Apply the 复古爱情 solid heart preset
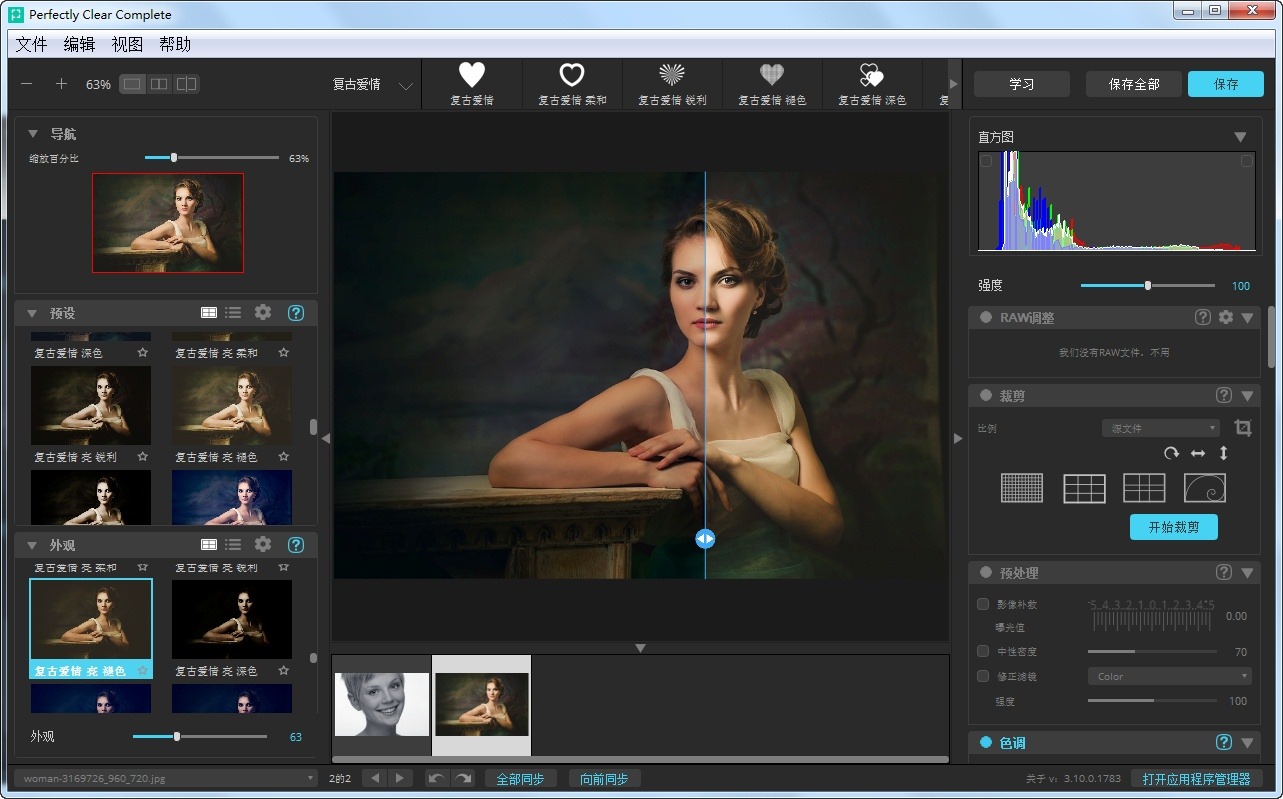1283x799 pixels. [x=472, y=83]
